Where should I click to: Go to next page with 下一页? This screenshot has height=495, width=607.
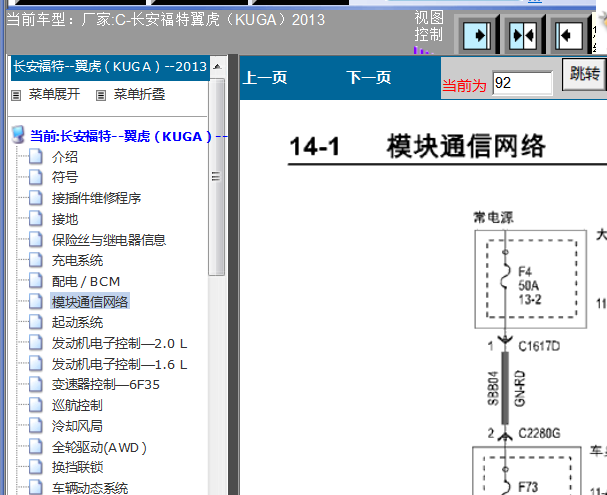pos(369,77)
